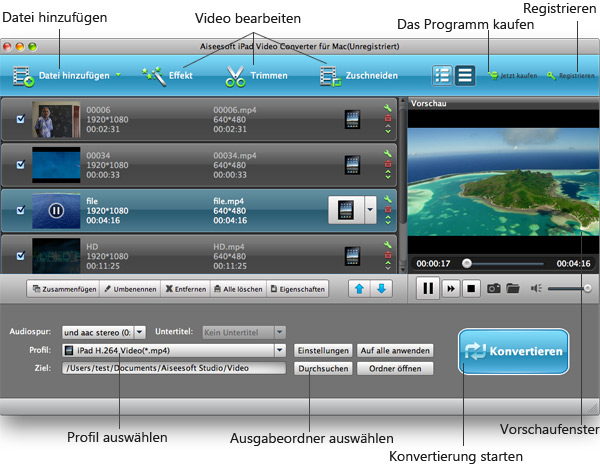This screenshot has height=468, width=600.
Task: Click Auf alle anwenden button
Action: 395,351
